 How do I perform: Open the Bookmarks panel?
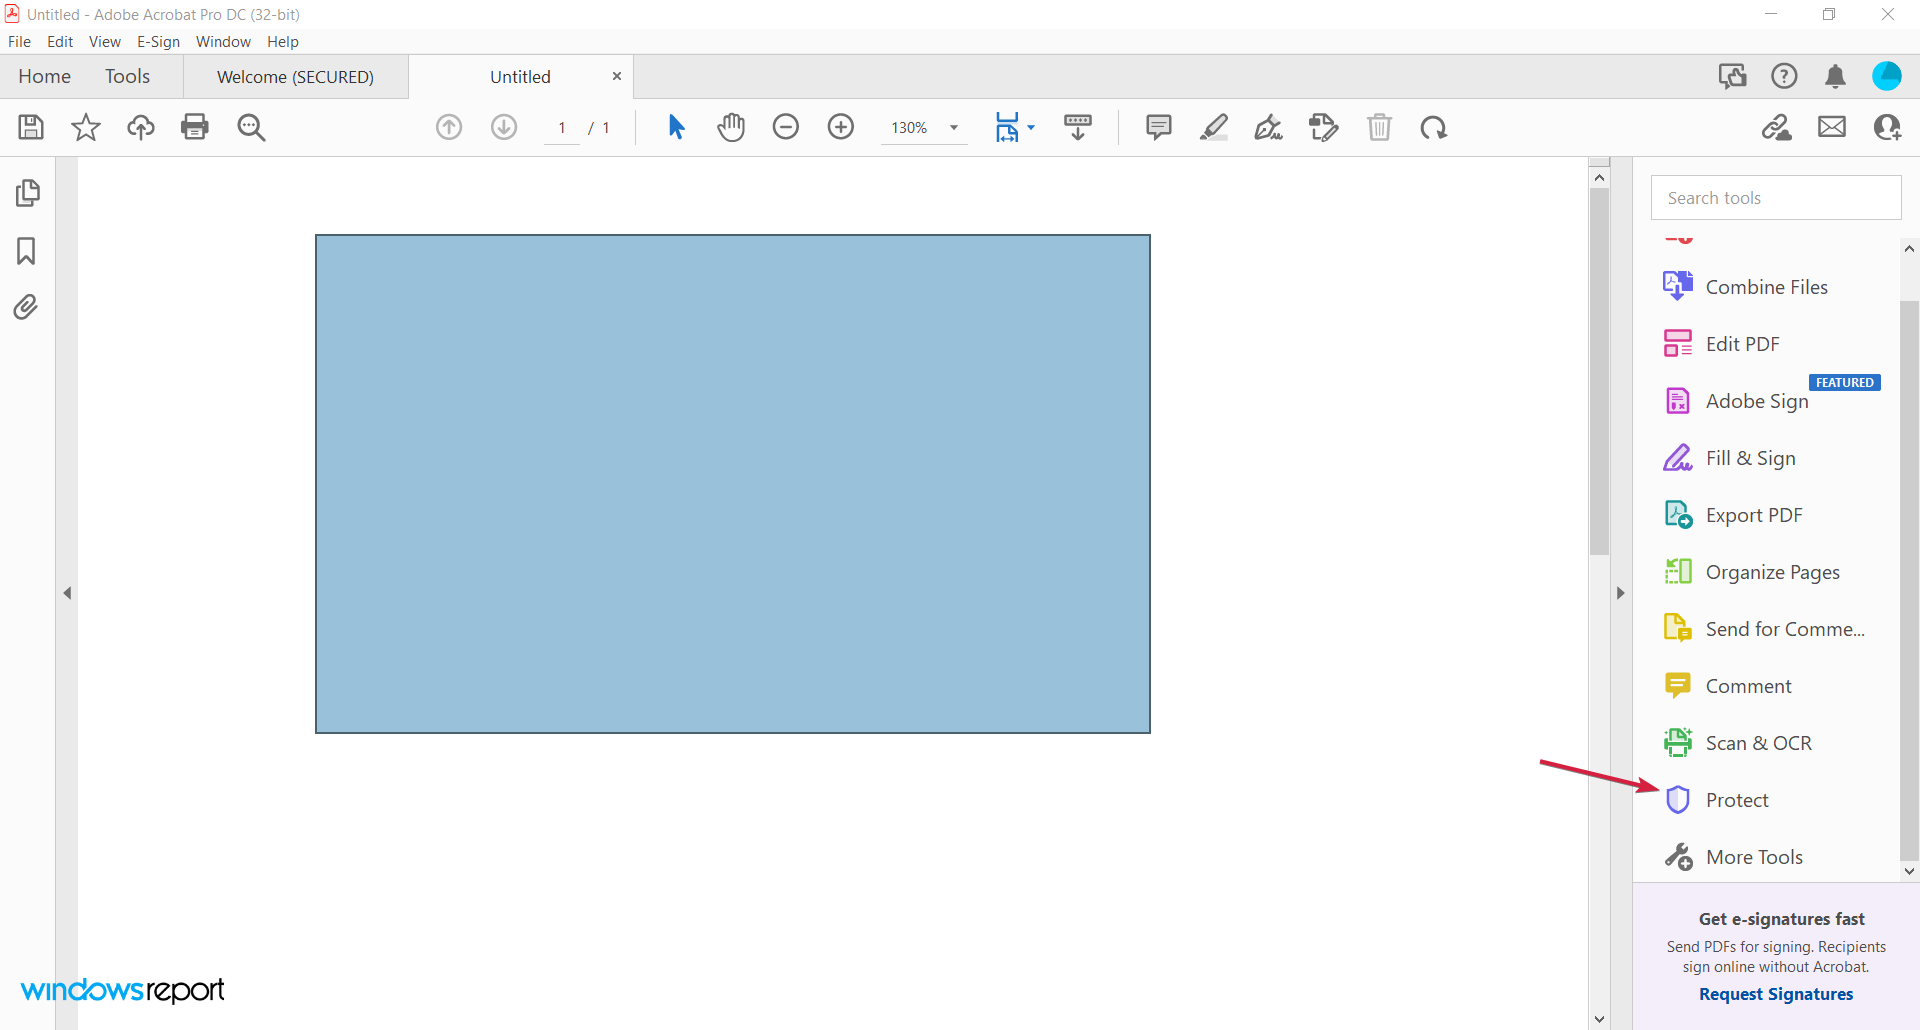click(26, 250)
